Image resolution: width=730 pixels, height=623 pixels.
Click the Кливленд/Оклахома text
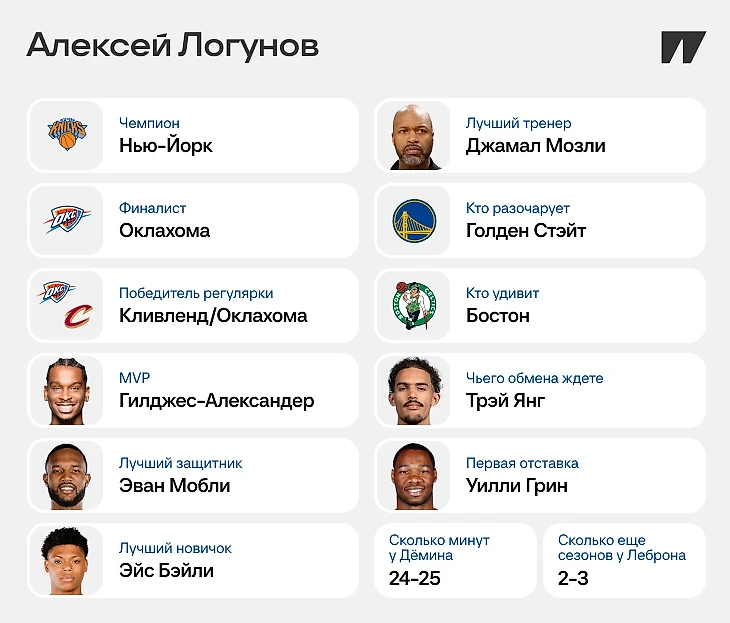point(212,316)
